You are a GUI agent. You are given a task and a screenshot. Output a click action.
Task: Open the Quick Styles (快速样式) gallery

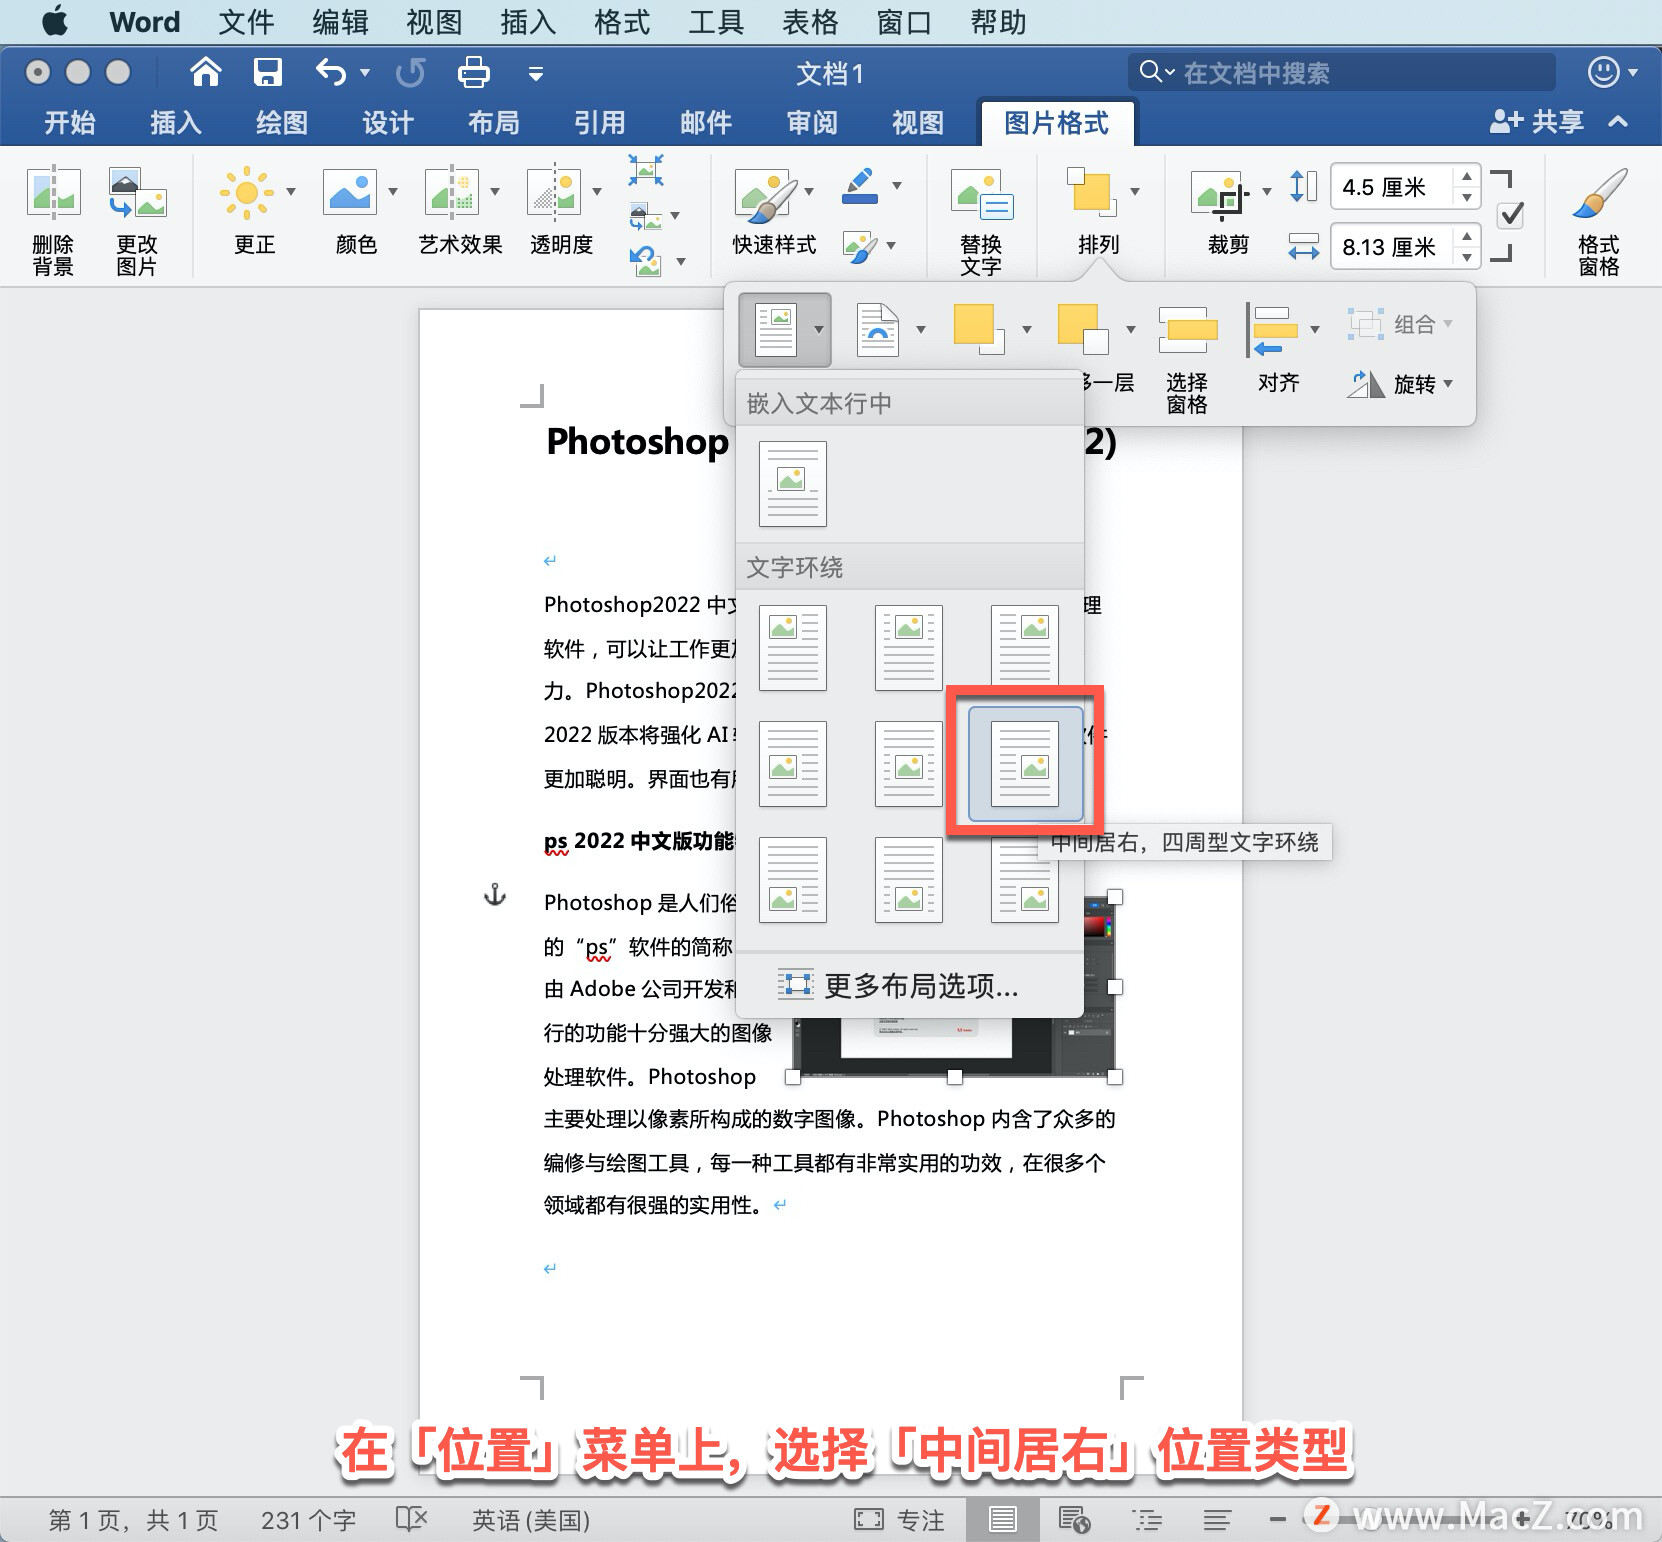click(x=767, y=195)
